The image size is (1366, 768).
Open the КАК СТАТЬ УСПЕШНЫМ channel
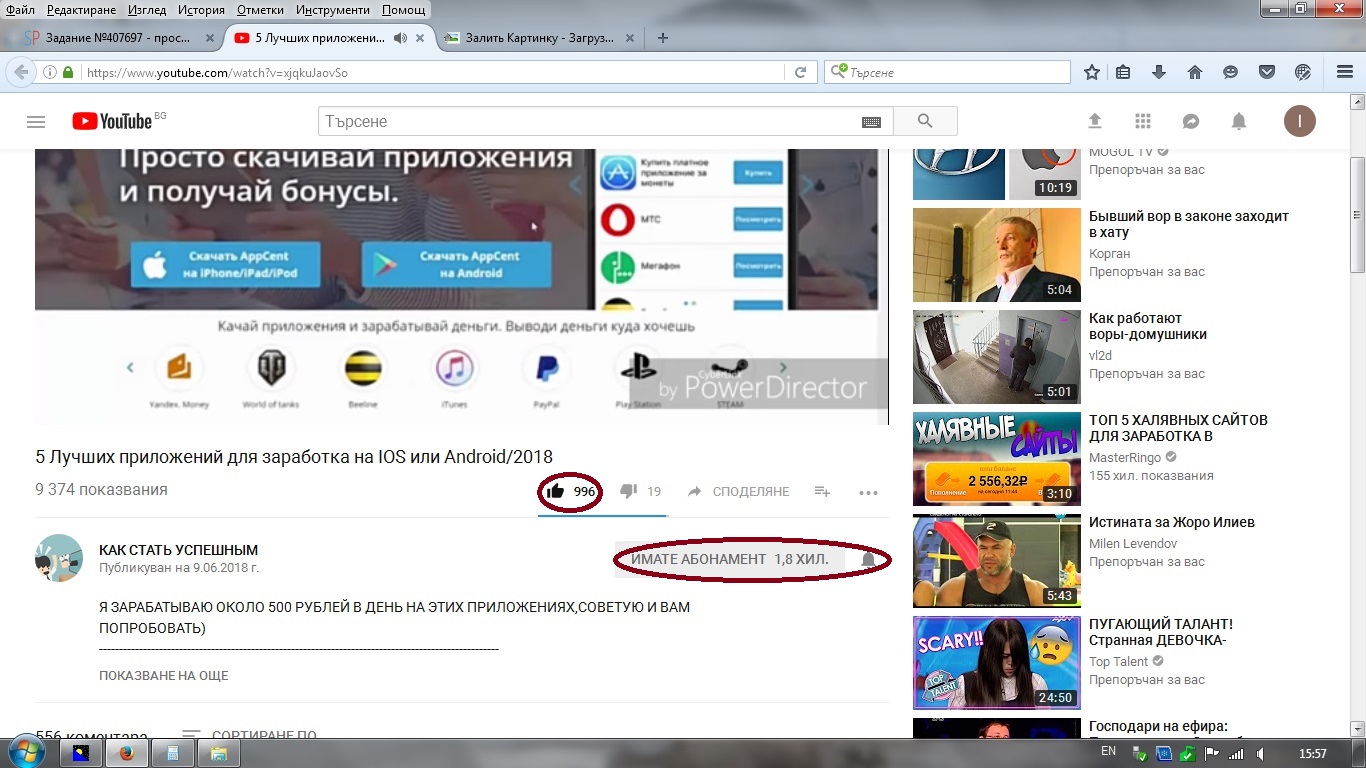click(178, 550)
